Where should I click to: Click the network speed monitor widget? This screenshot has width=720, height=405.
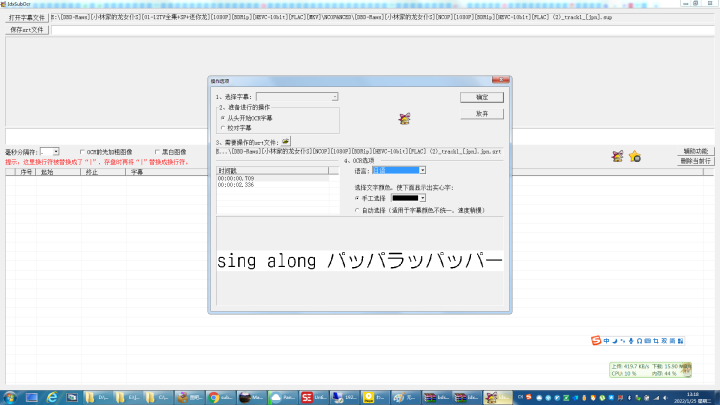650,370
